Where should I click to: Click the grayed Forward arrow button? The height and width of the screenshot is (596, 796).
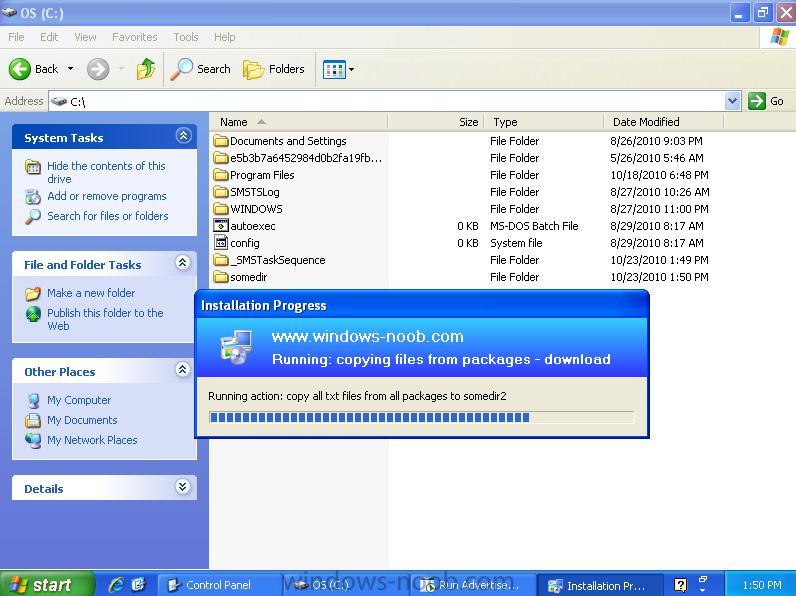[x=98, y=69]
